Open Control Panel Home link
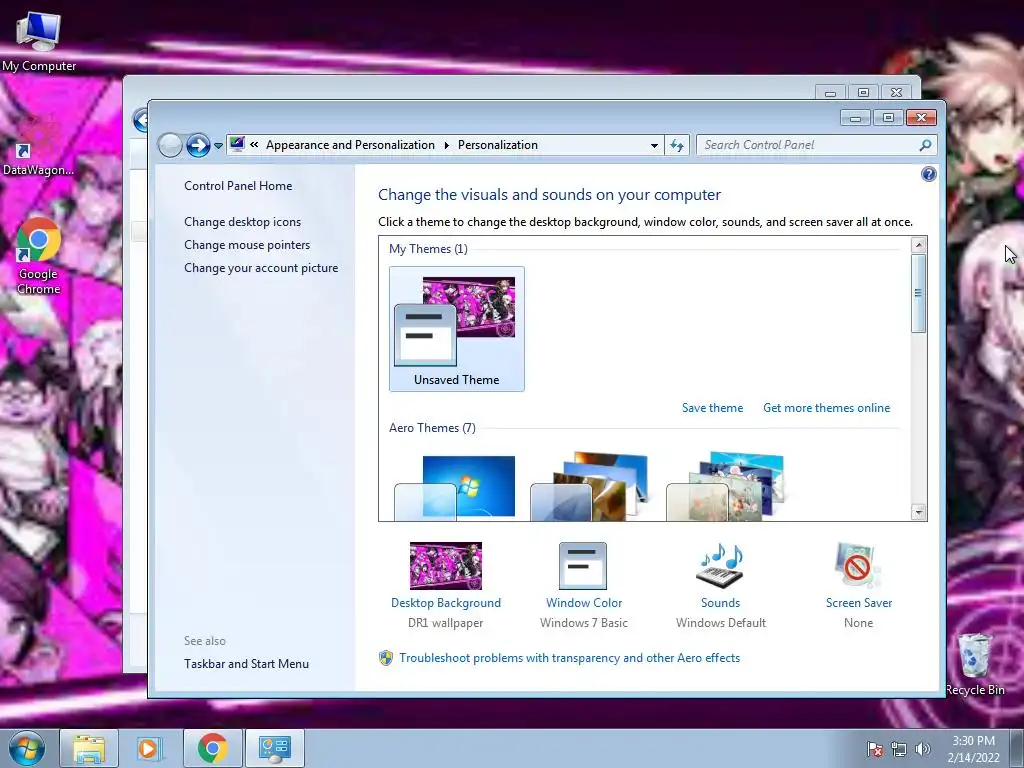Viewport: 1024px width, 768px height. click(x=238, y=186)
